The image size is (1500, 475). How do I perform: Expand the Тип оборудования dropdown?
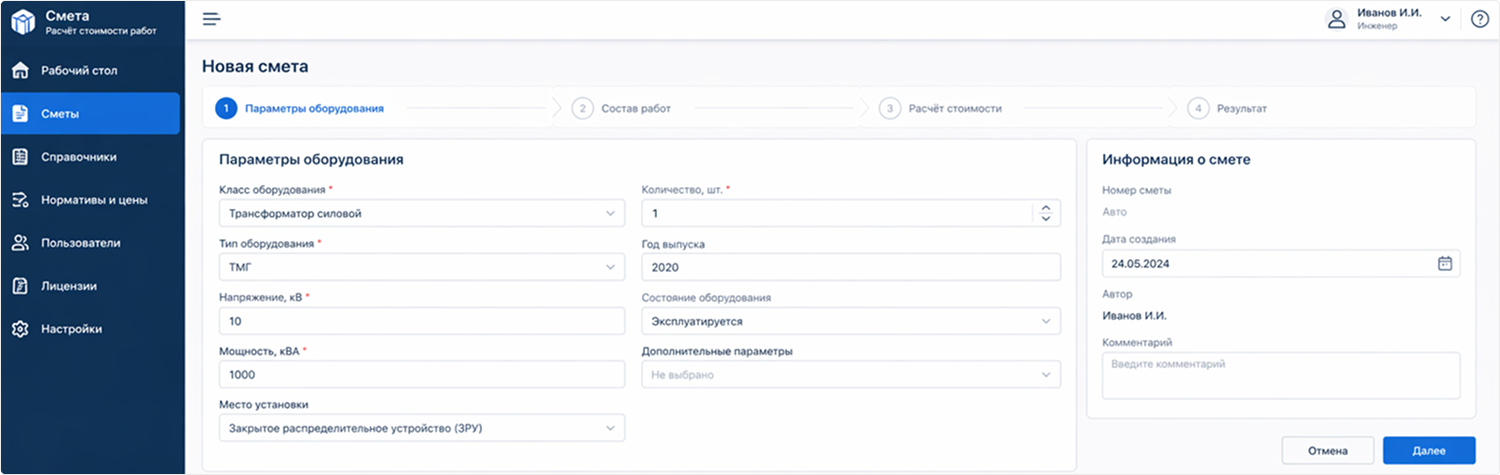click(x=421, y=267)
